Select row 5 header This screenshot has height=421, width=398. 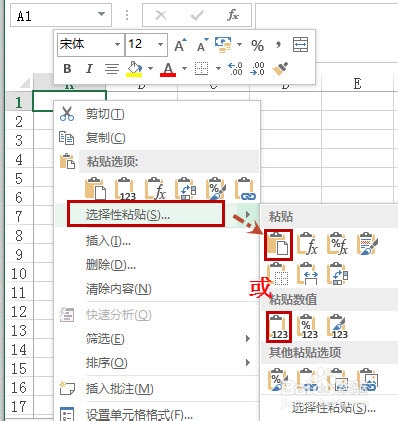(x=19, y=179)
